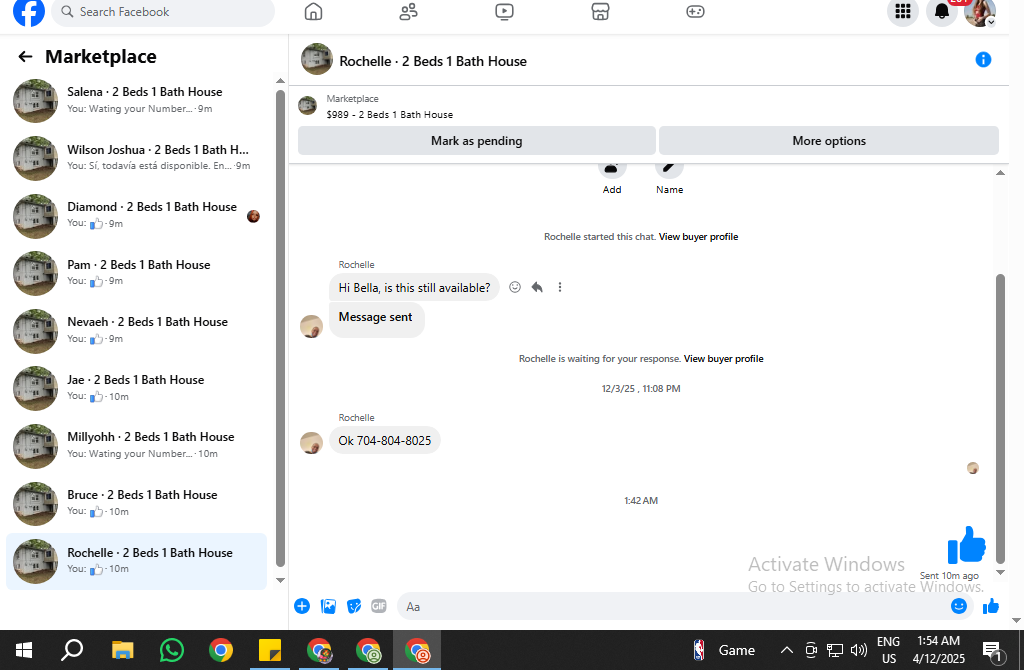Click the 'Ok 704-804-8025' message
Image resolution: width=1024 pixels, height=670 pixels.
(385, 441)
